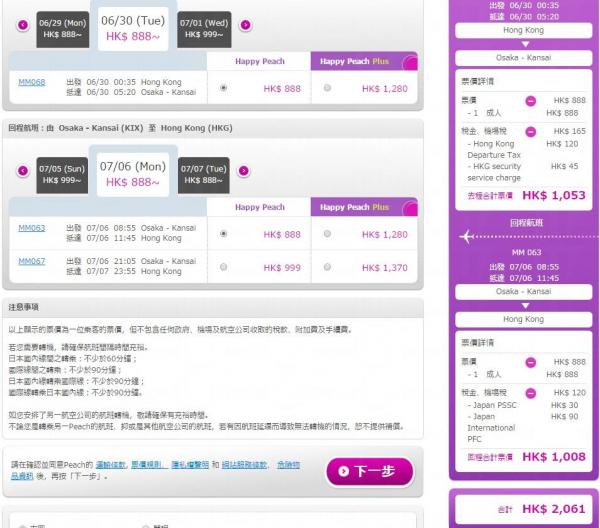
Task: Select Happy Peach HK$ 999 for MM067
Action: pos(223,267)
